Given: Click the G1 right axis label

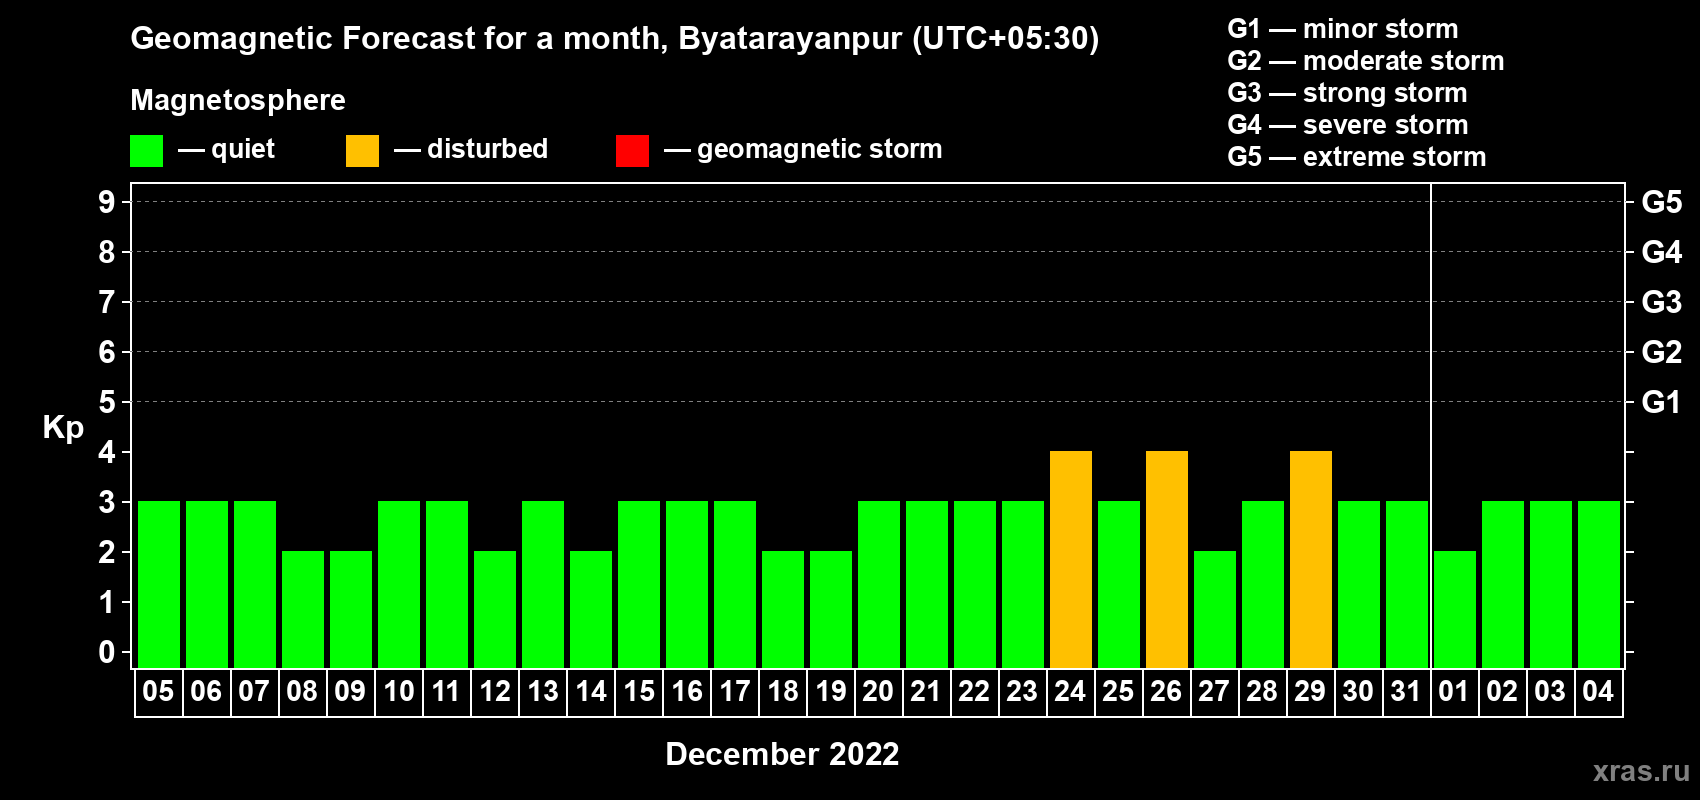Looking at the screenshot, I should (1661, 402).
